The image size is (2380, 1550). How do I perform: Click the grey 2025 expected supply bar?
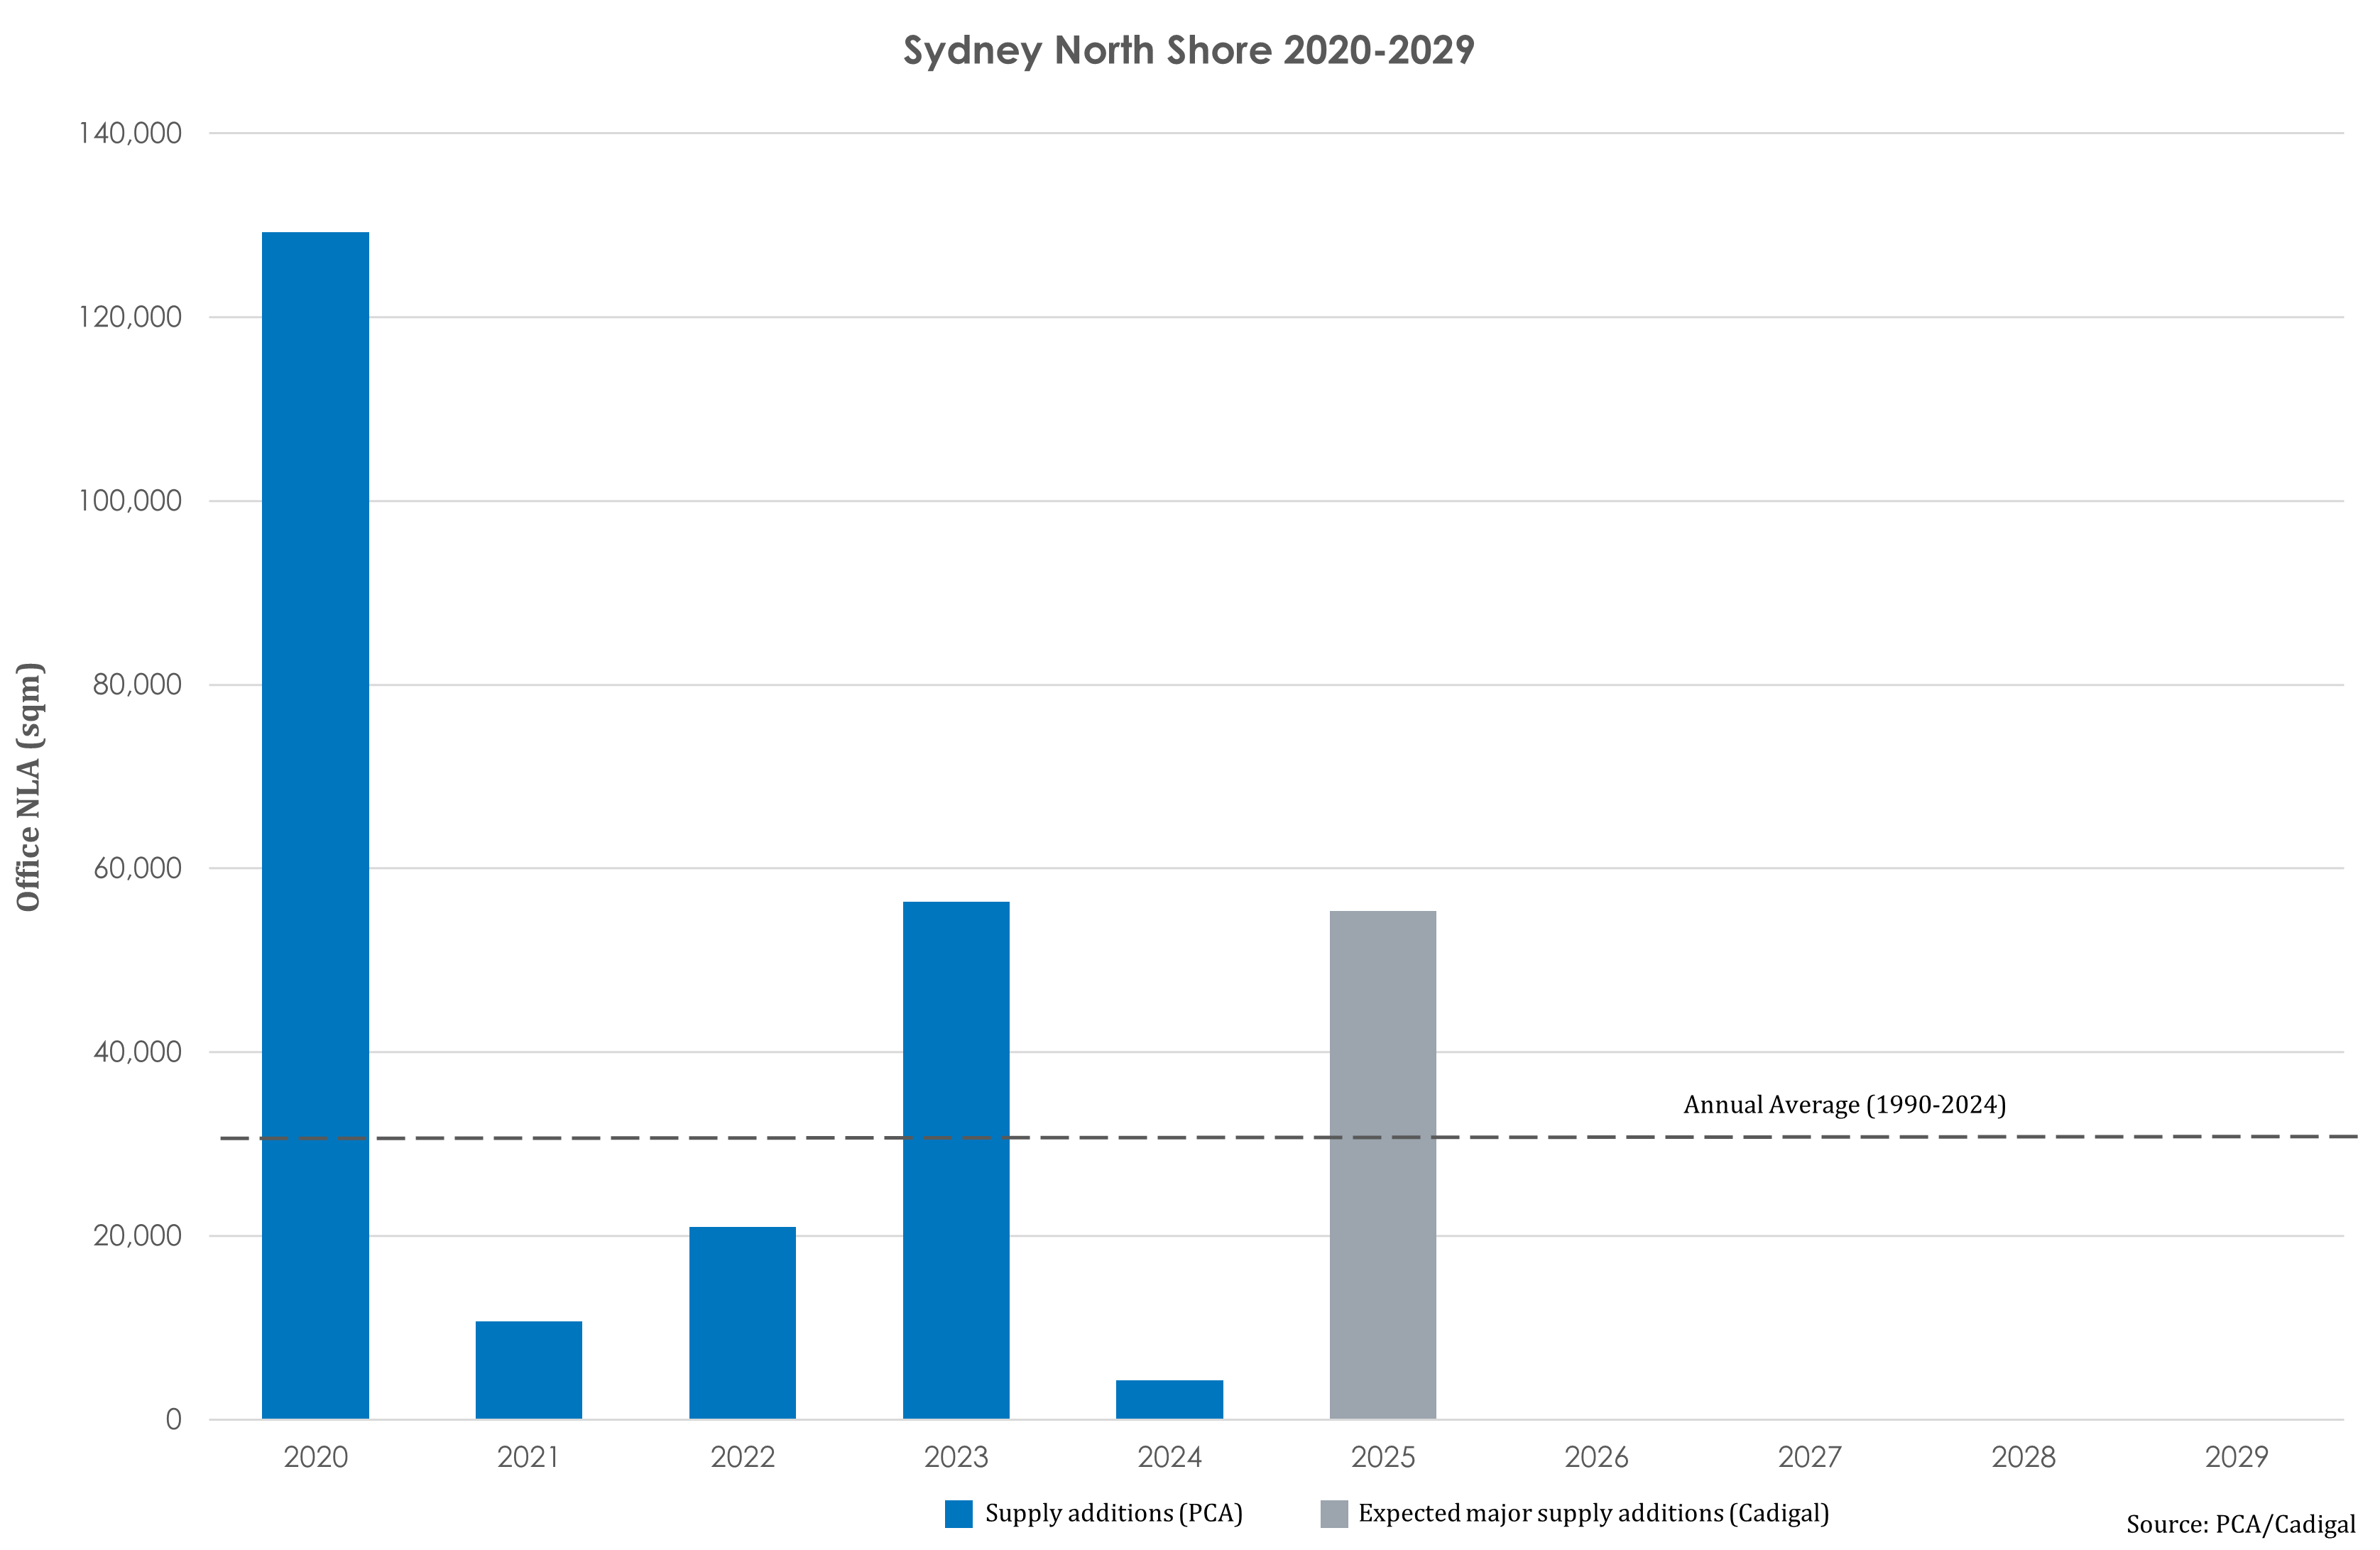coord(1382,1164)
